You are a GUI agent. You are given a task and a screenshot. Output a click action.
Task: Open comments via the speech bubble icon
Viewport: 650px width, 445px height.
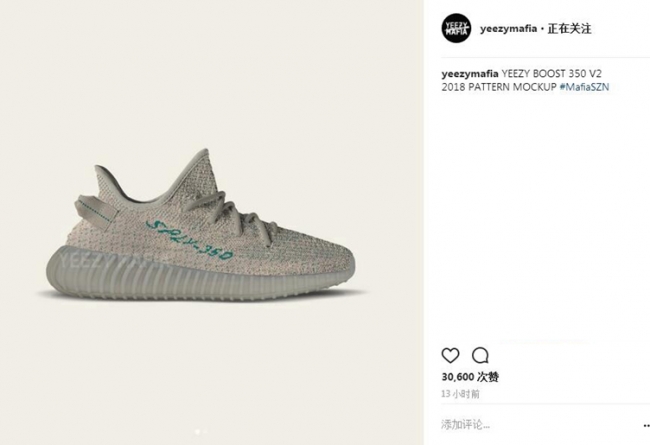480,355
